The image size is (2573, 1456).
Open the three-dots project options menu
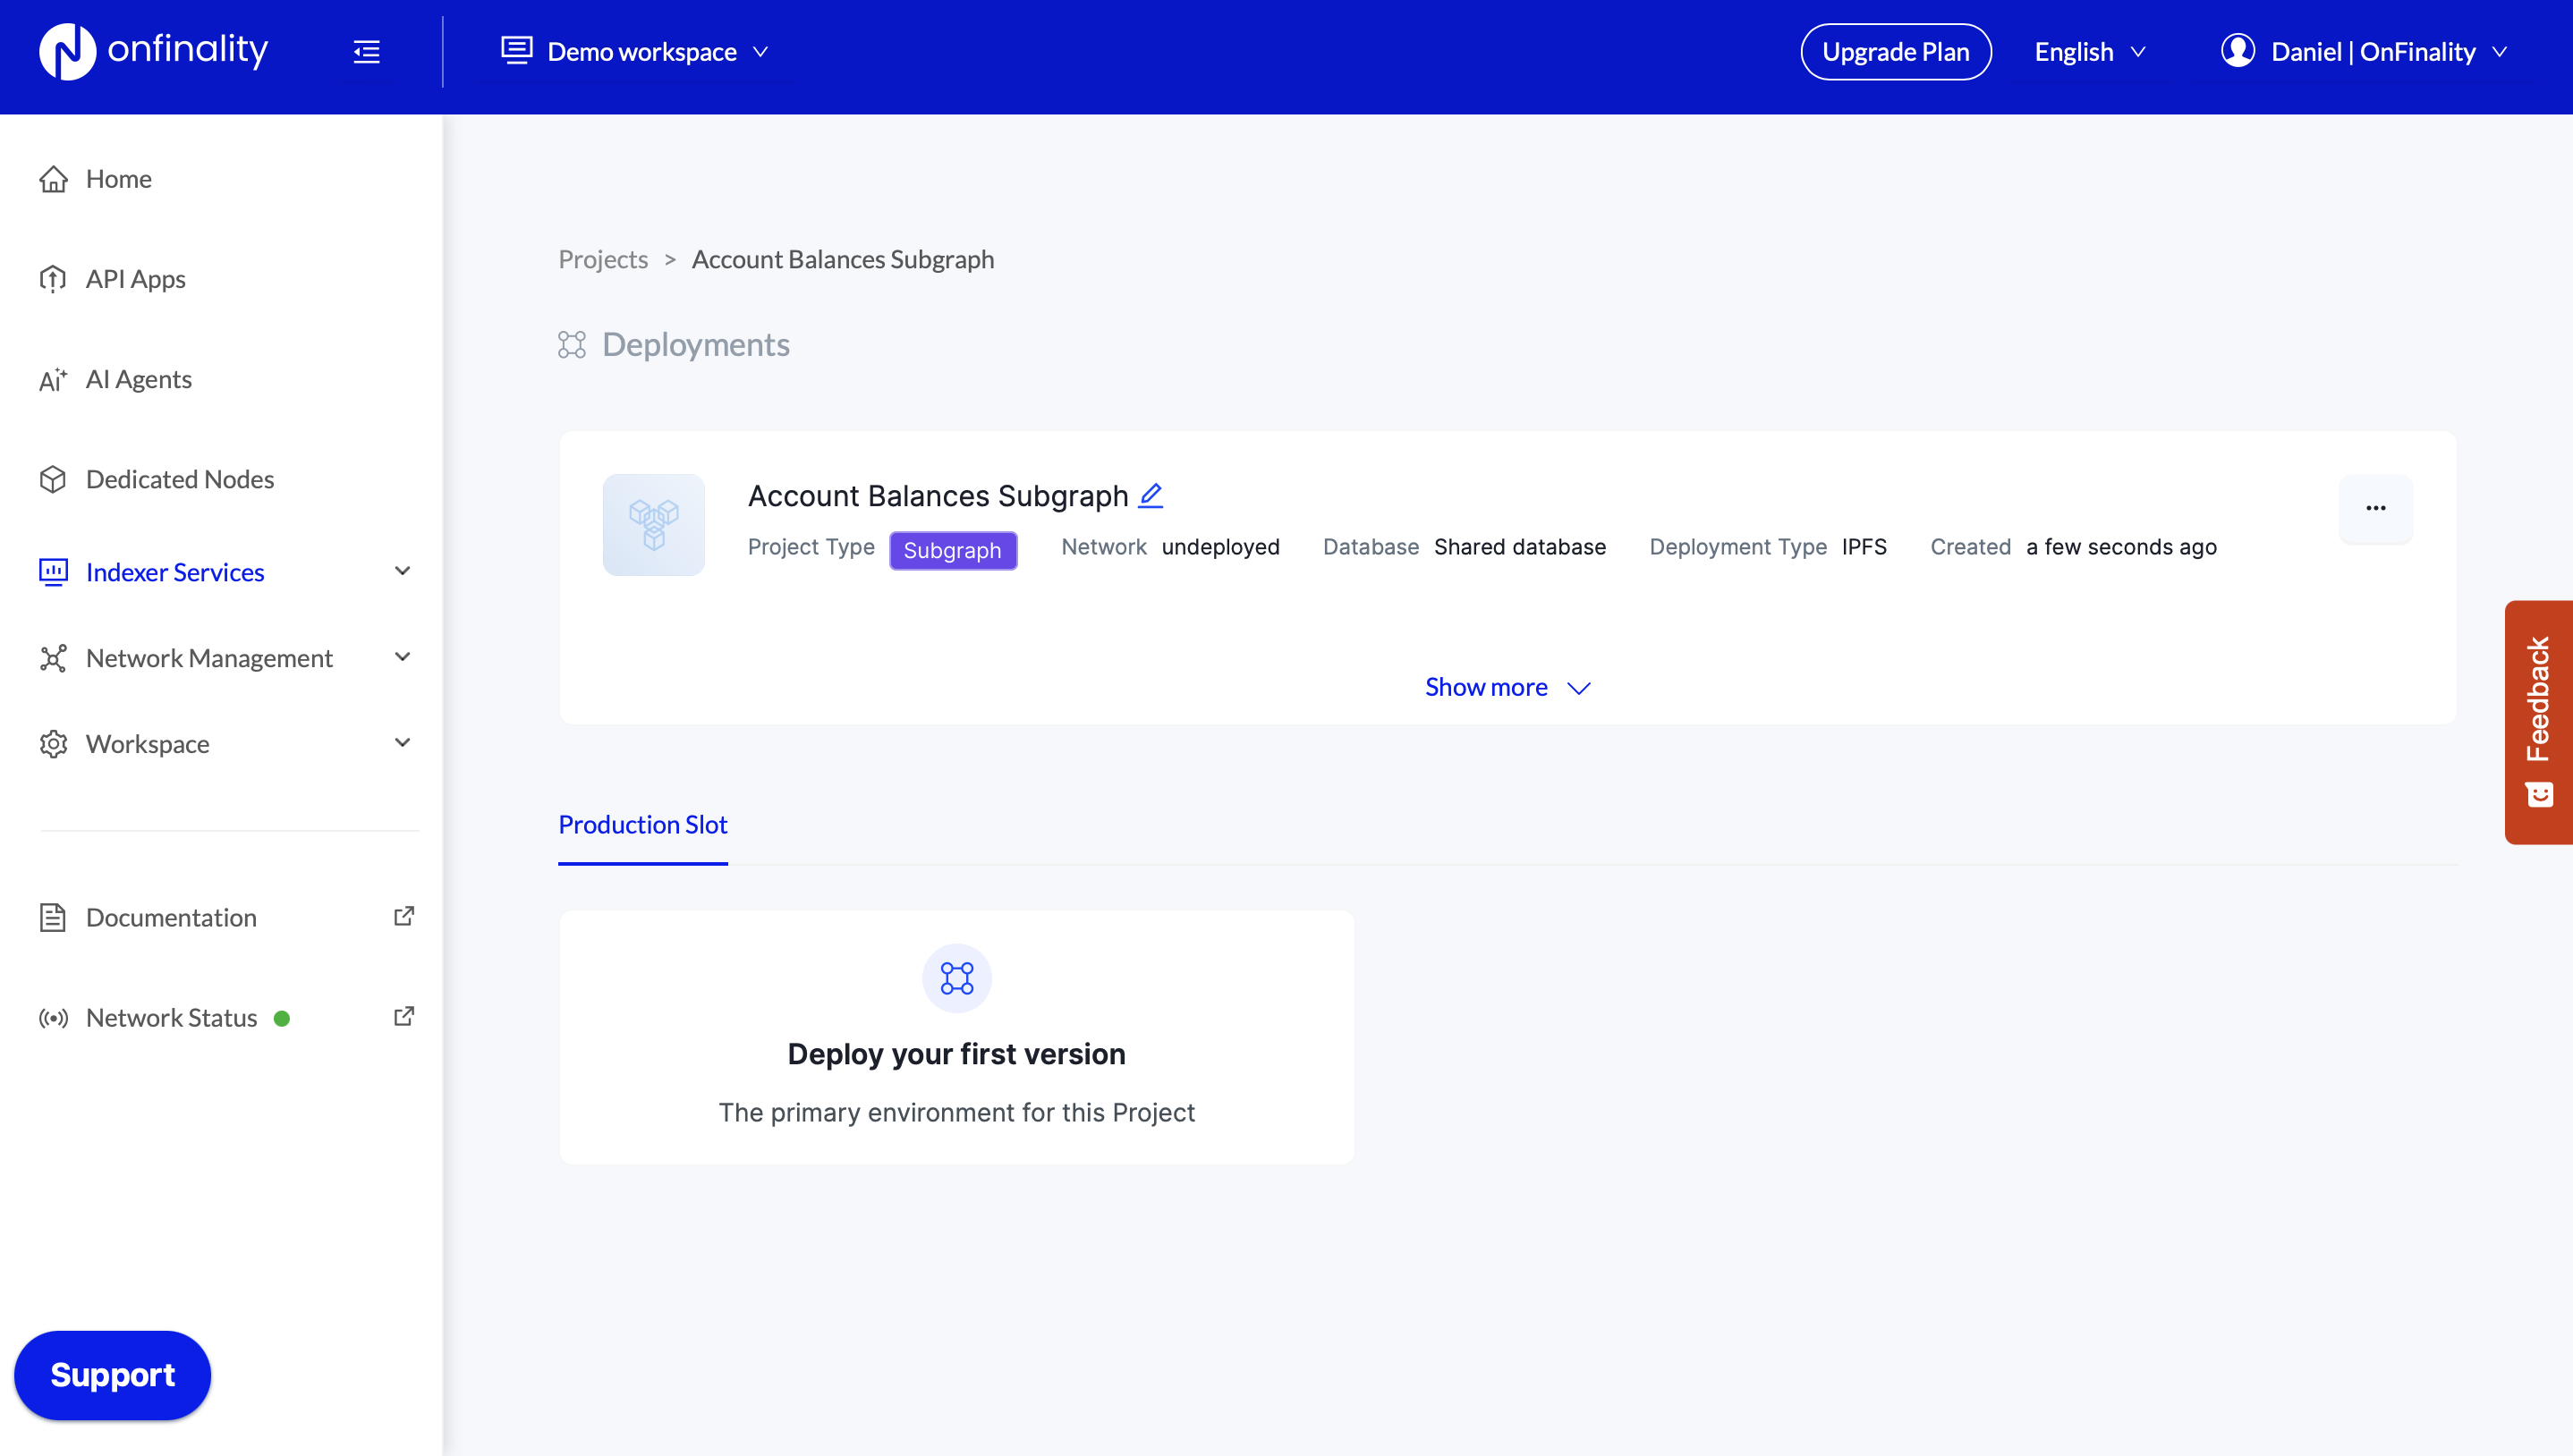click(x=2375, y=508)
